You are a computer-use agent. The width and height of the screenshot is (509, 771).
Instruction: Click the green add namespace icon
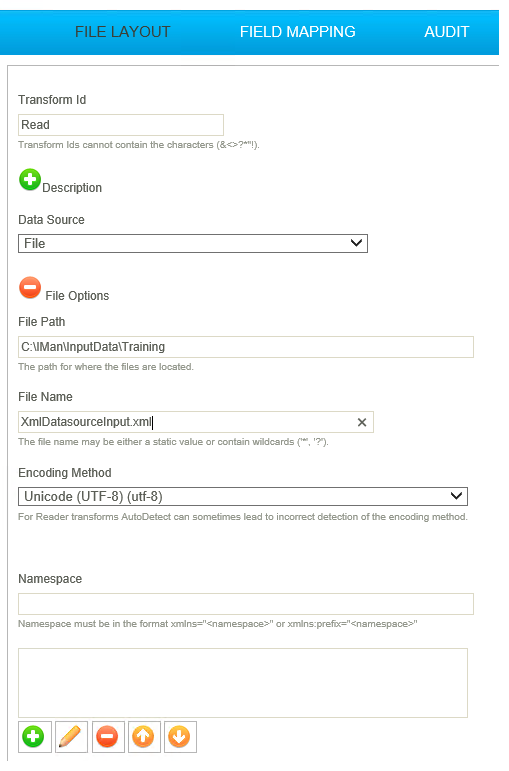point(34,737)
